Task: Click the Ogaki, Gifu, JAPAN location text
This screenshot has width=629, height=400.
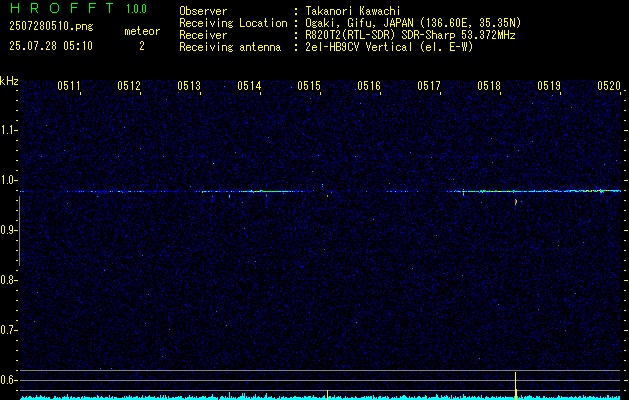Action: [413, 23]
